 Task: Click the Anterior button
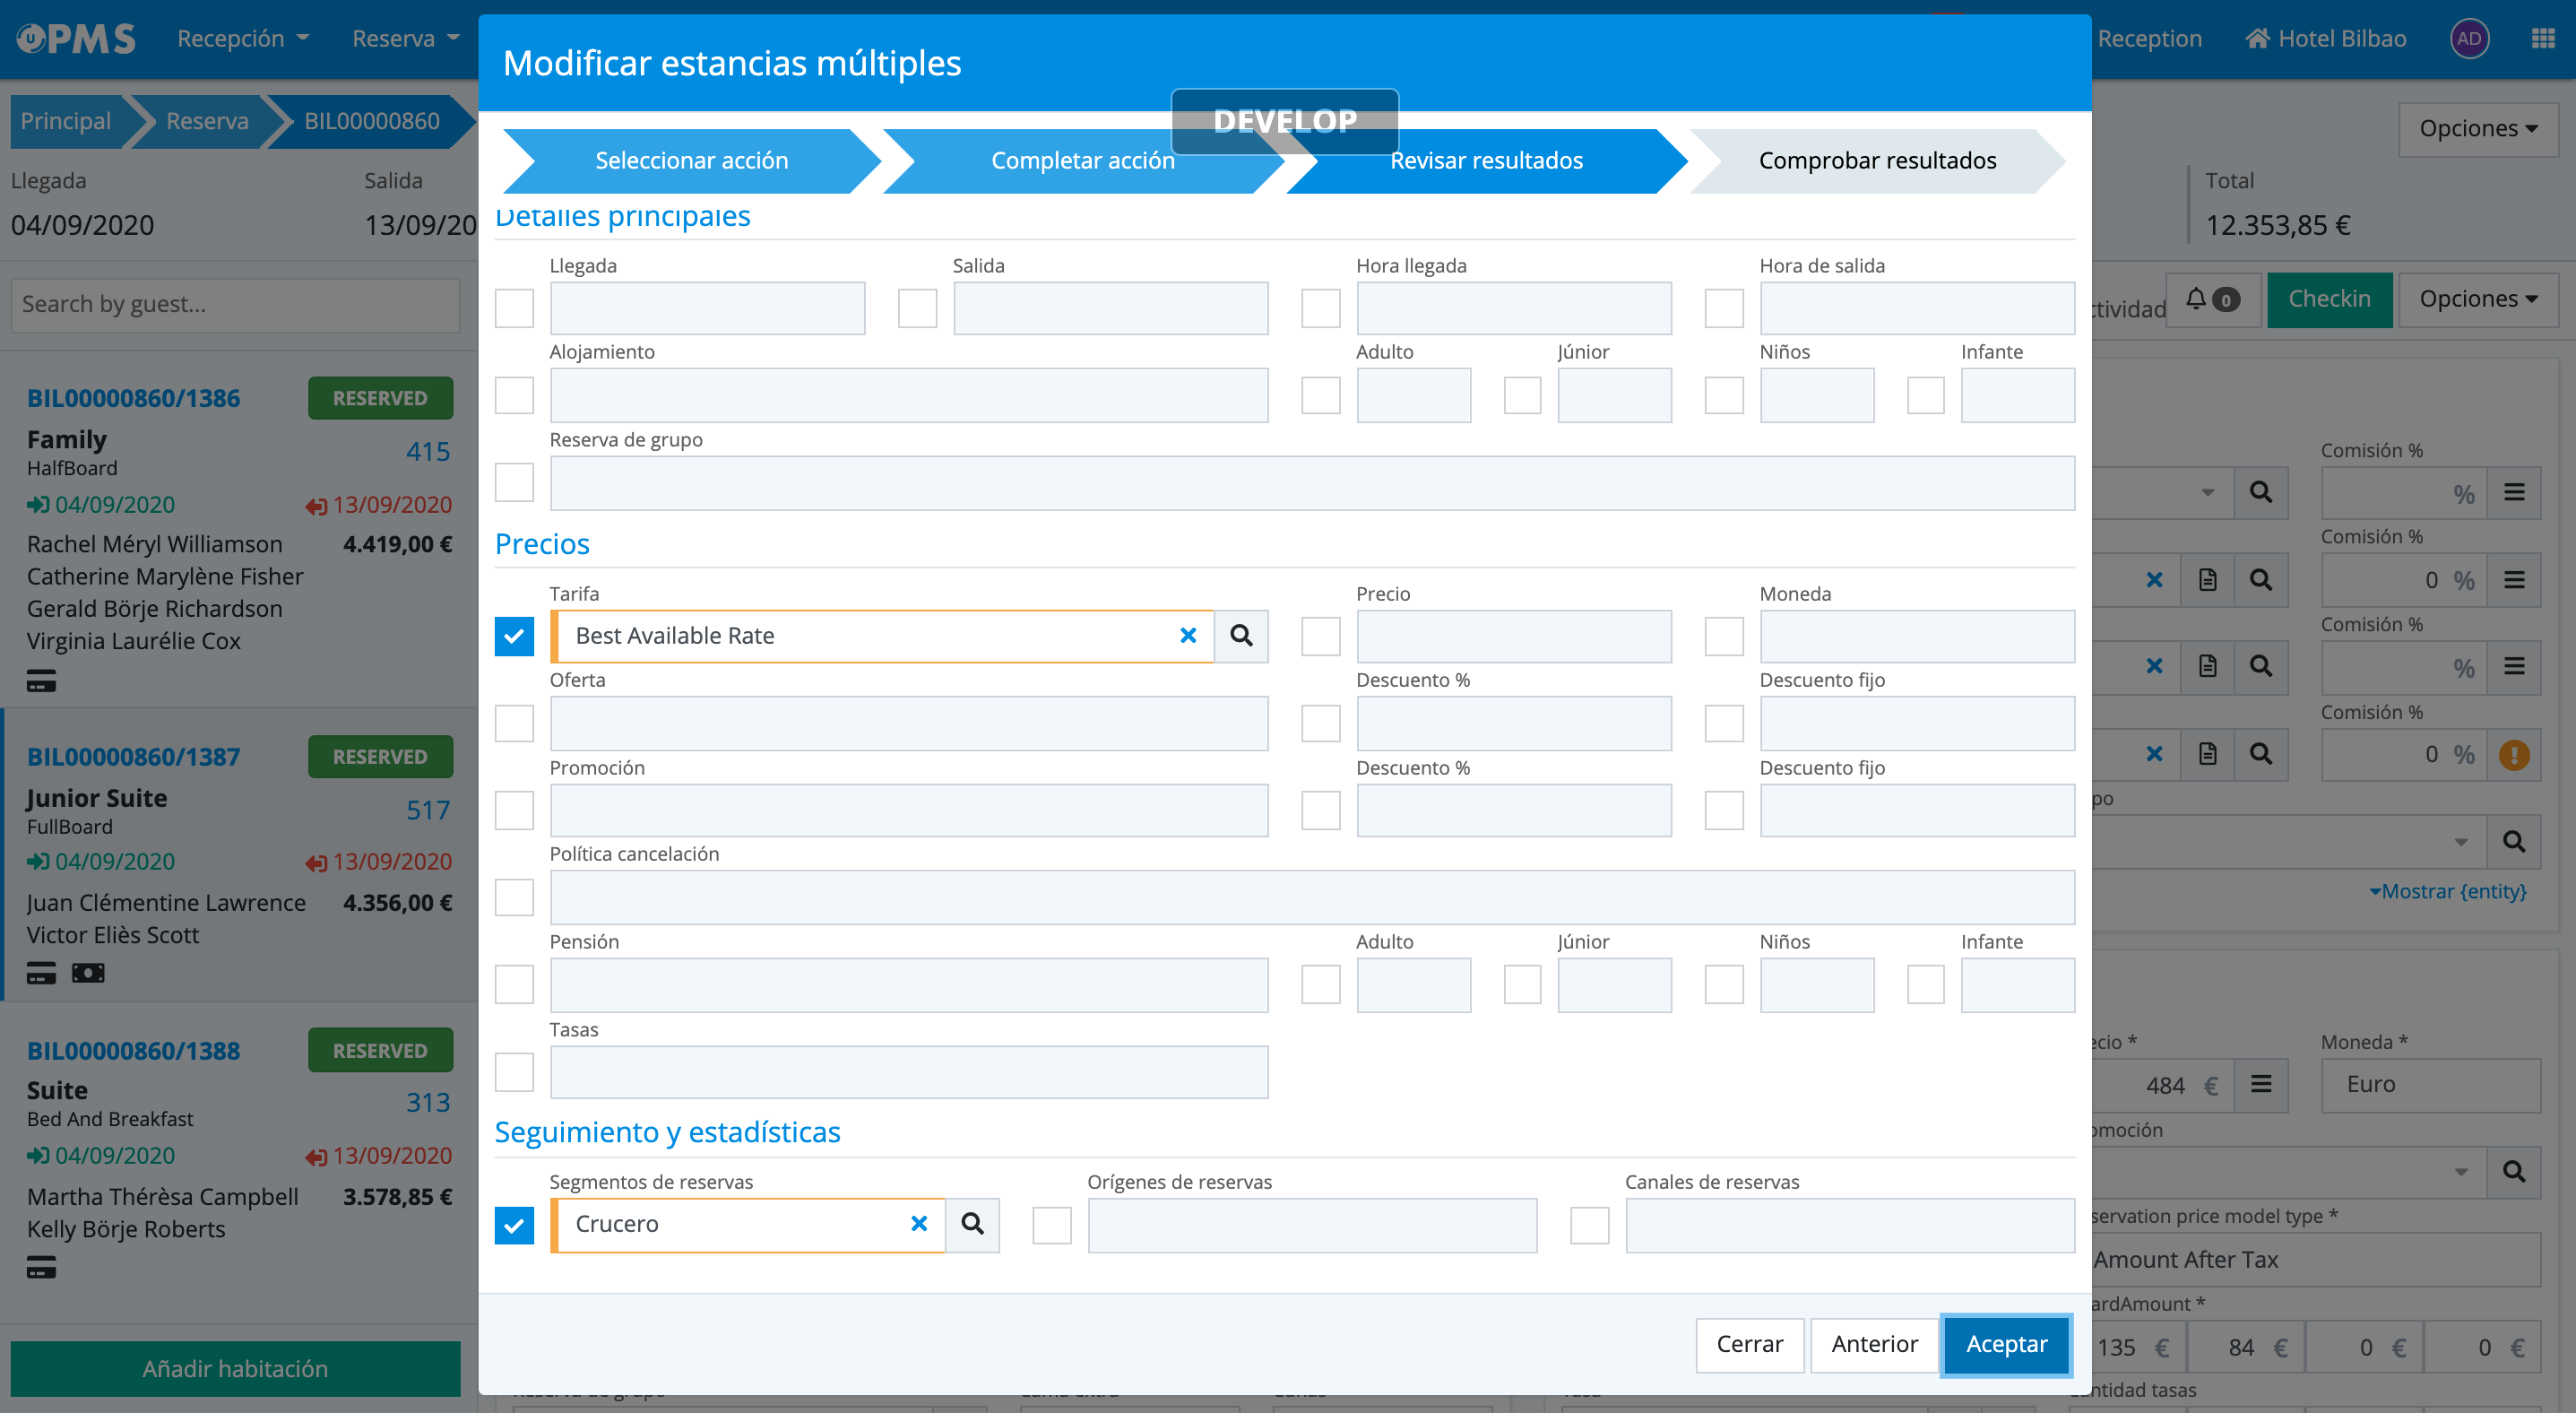(x=1874, y=1344)
